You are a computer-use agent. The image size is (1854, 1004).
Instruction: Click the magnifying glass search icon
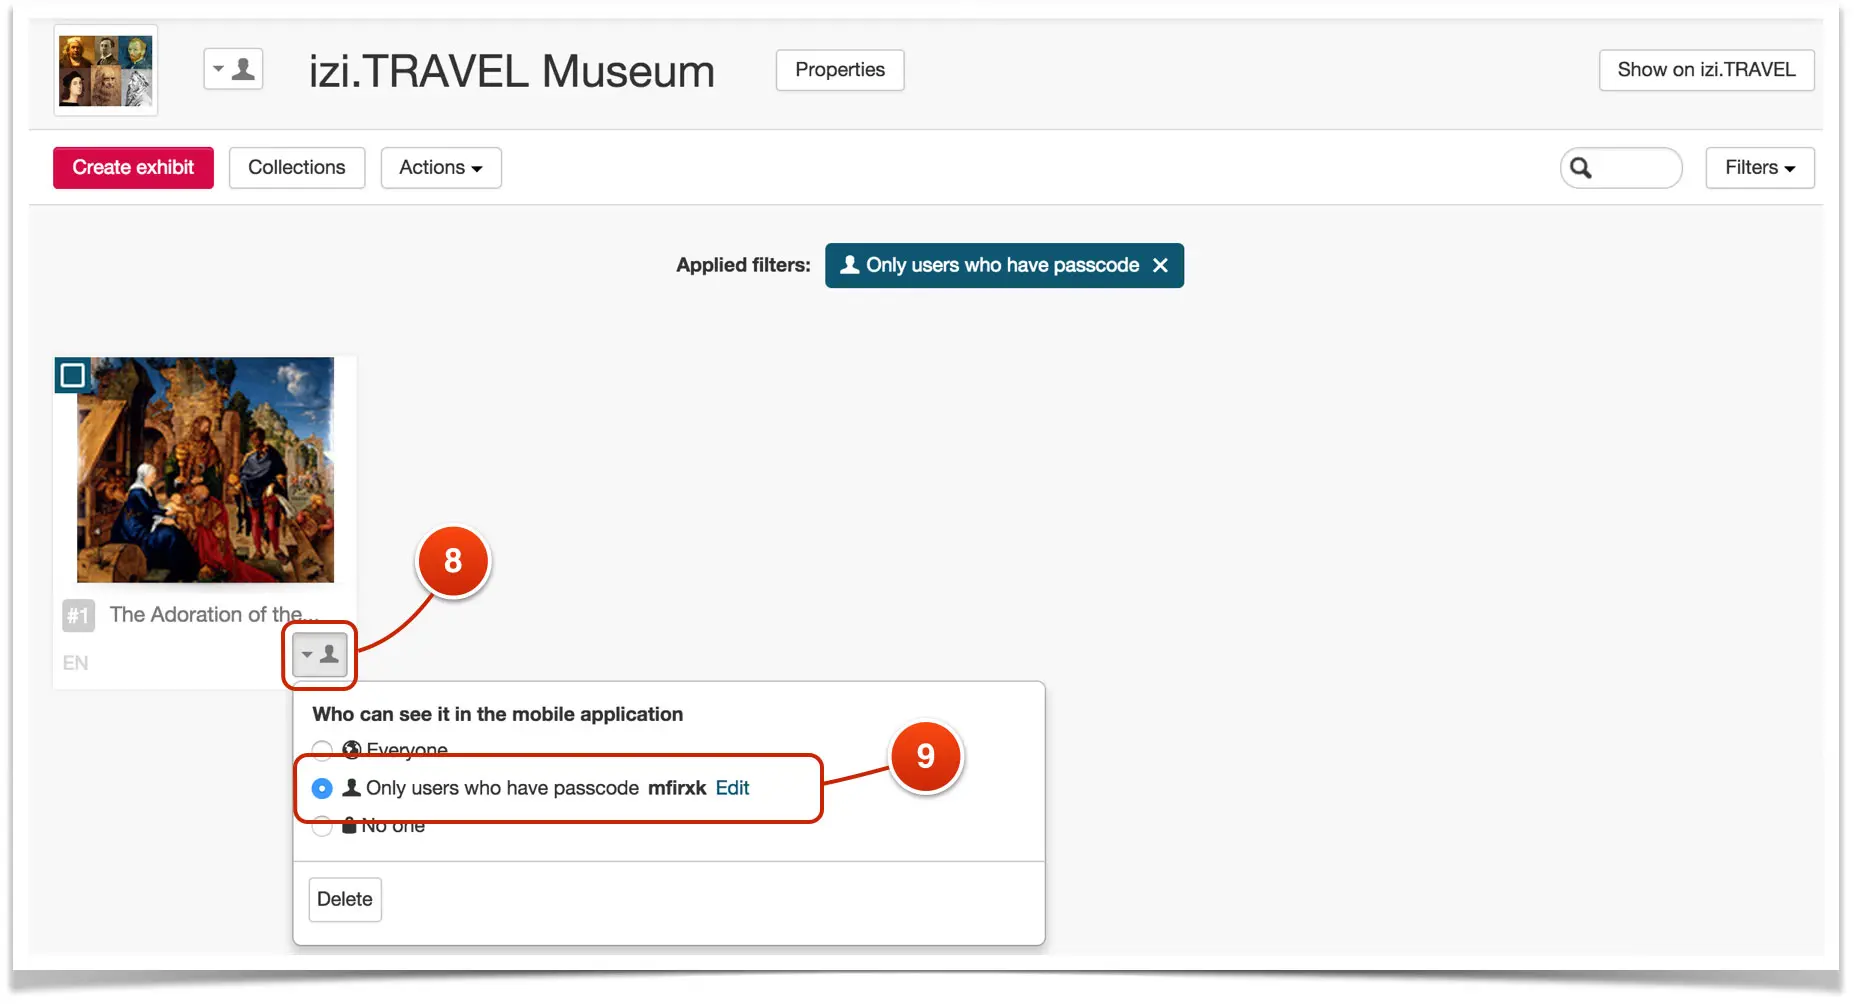coord(1581,168)
